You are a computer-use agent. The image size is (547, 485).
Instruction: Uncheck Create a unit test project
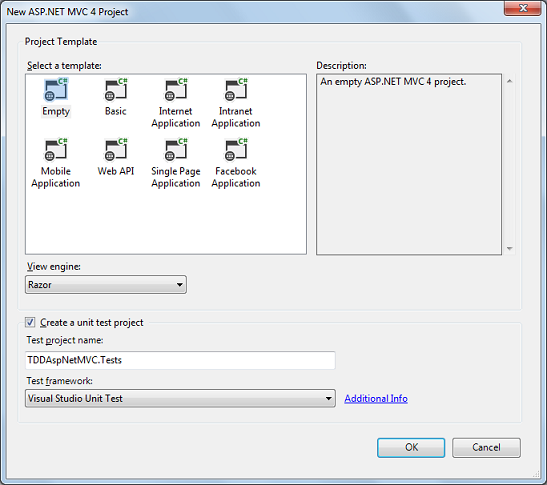tap(30, 322)
